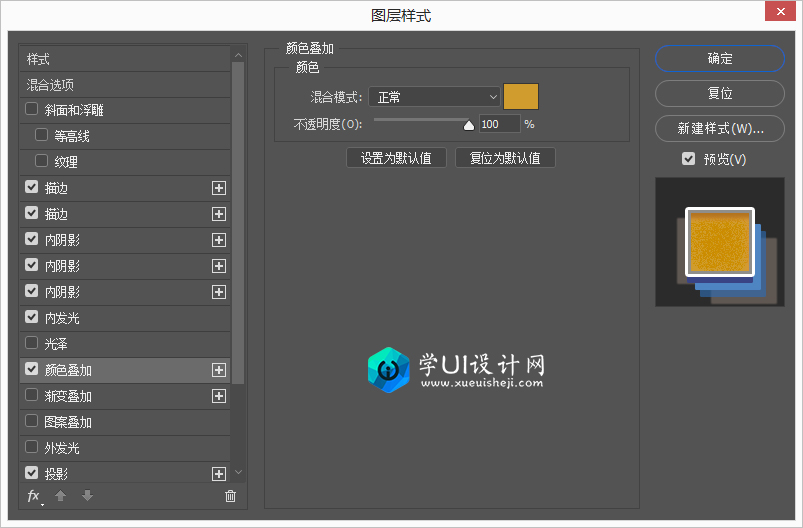The image size is (803, 528).
Task: Add another 投影 with its plus icon
Action: point(219,474)
